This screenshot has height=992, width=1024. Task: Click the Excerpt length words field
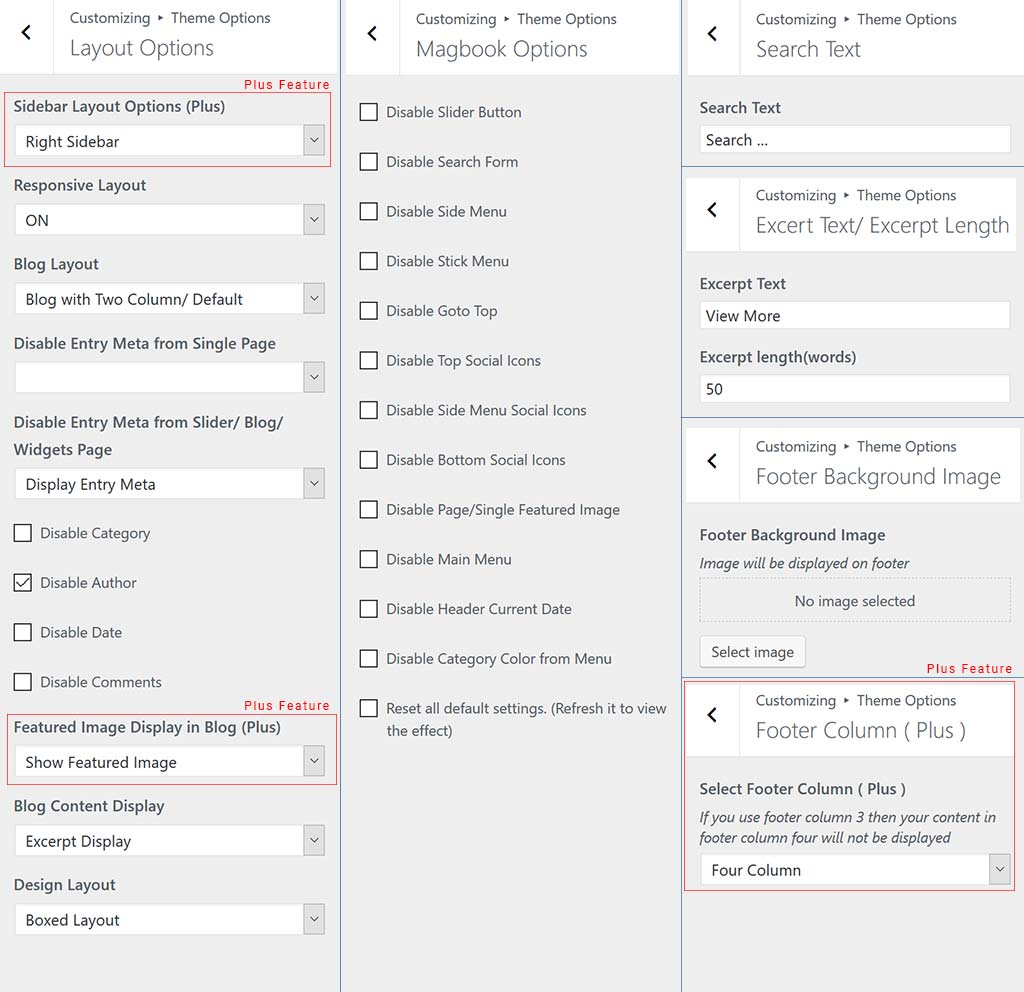click(855, 389)
